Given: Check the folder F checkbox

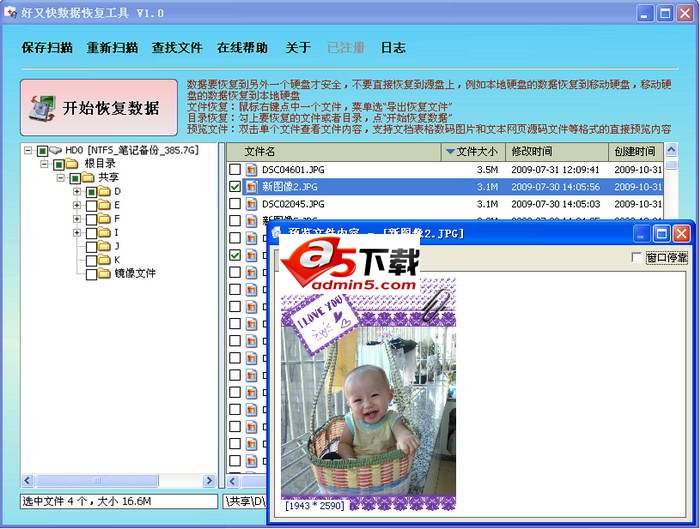Looking at the screenshot, I should tap(91, 220).
